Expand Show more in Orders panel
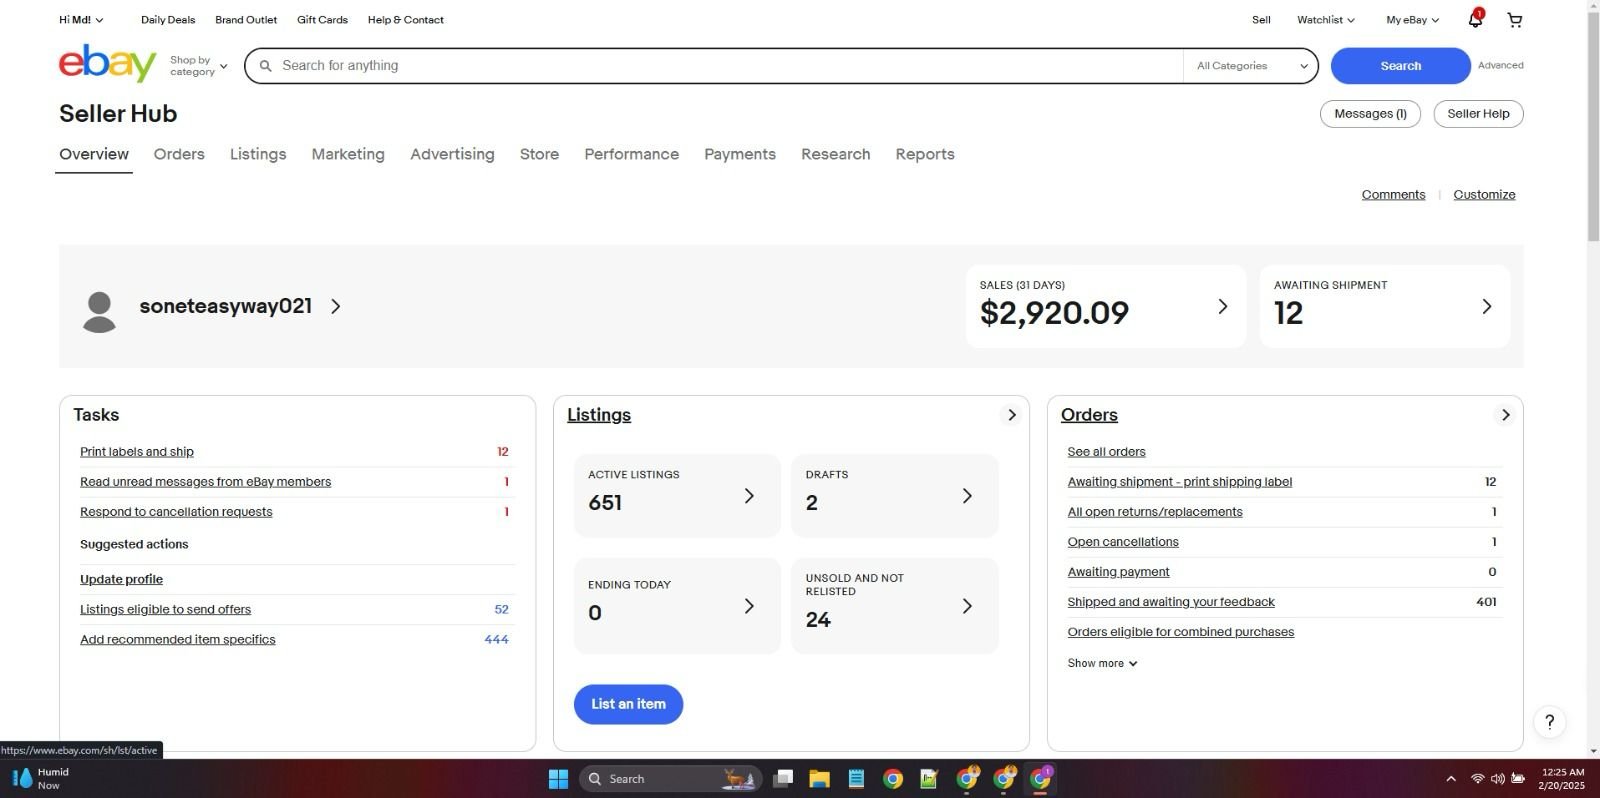 (x=1102, y=663)
